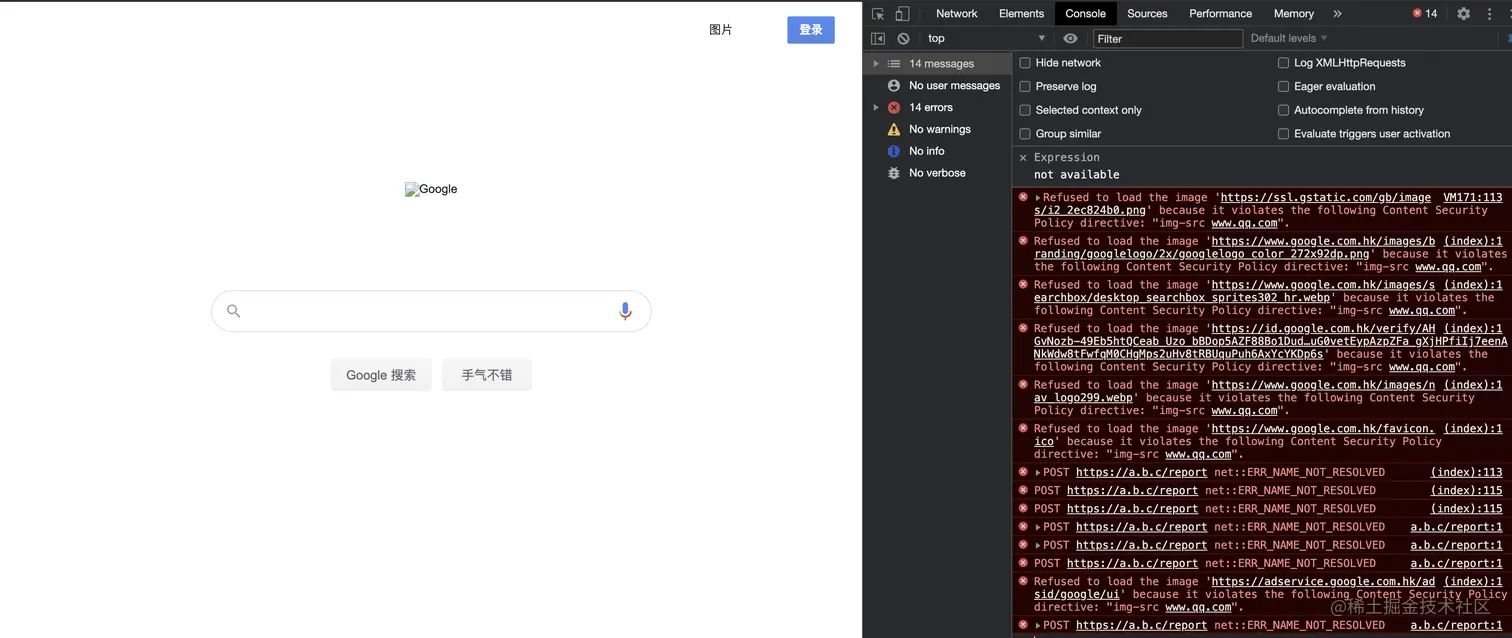Click the Google search text field
This screenshot has width=1512, height=638.
pyautogui.click(x=431, y=311)
